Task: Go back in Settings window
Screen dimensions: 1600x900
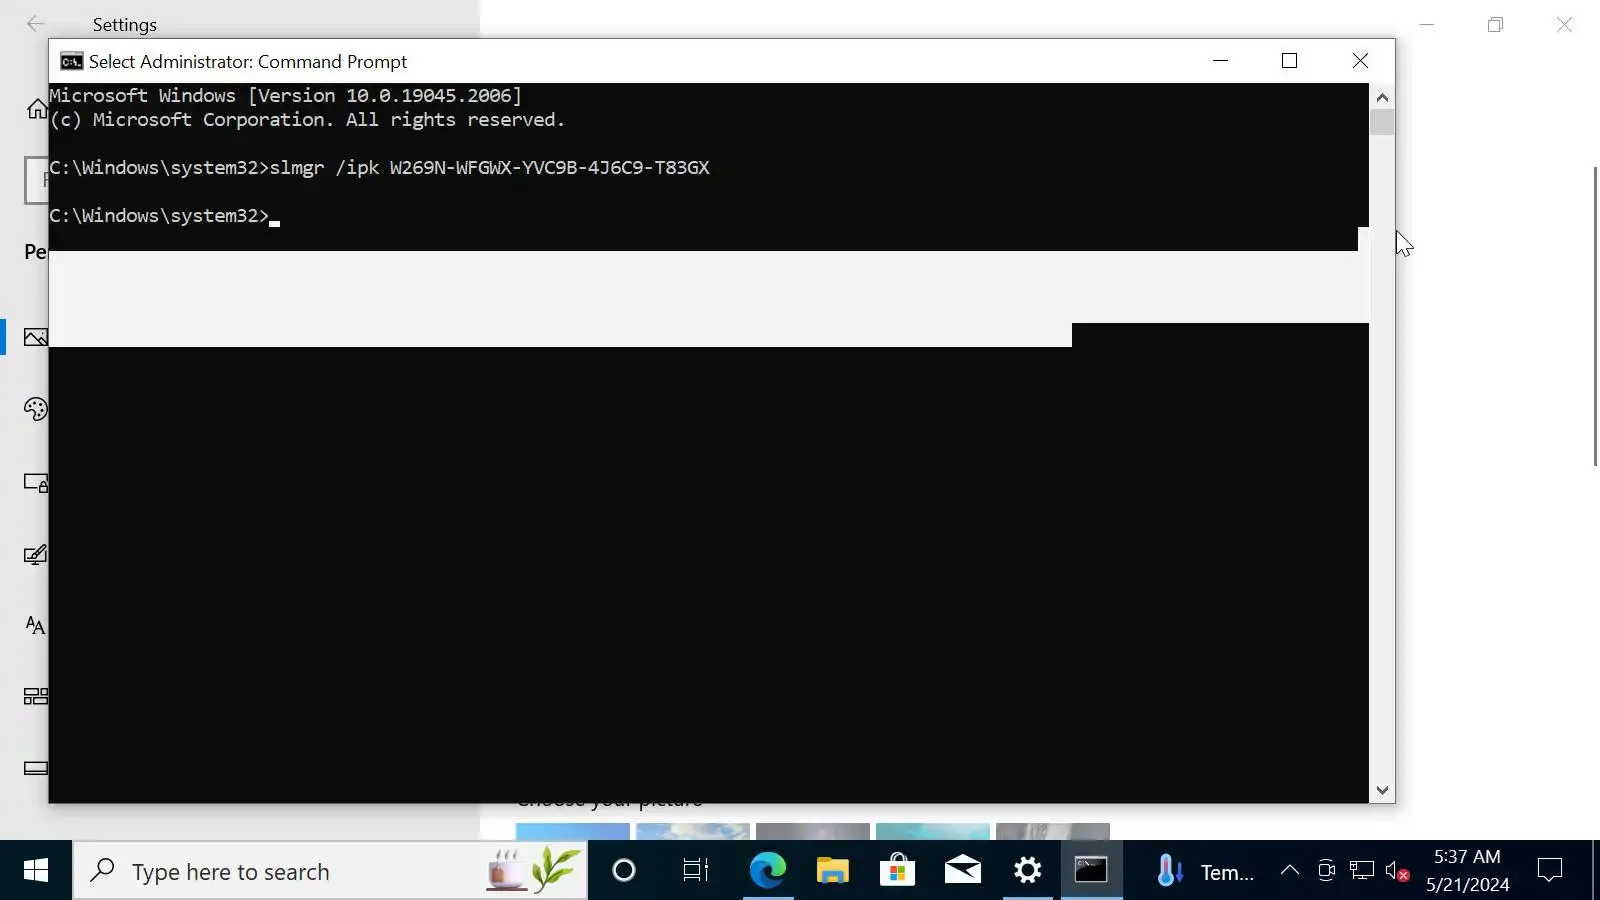Action: click(x=36, y=24)
